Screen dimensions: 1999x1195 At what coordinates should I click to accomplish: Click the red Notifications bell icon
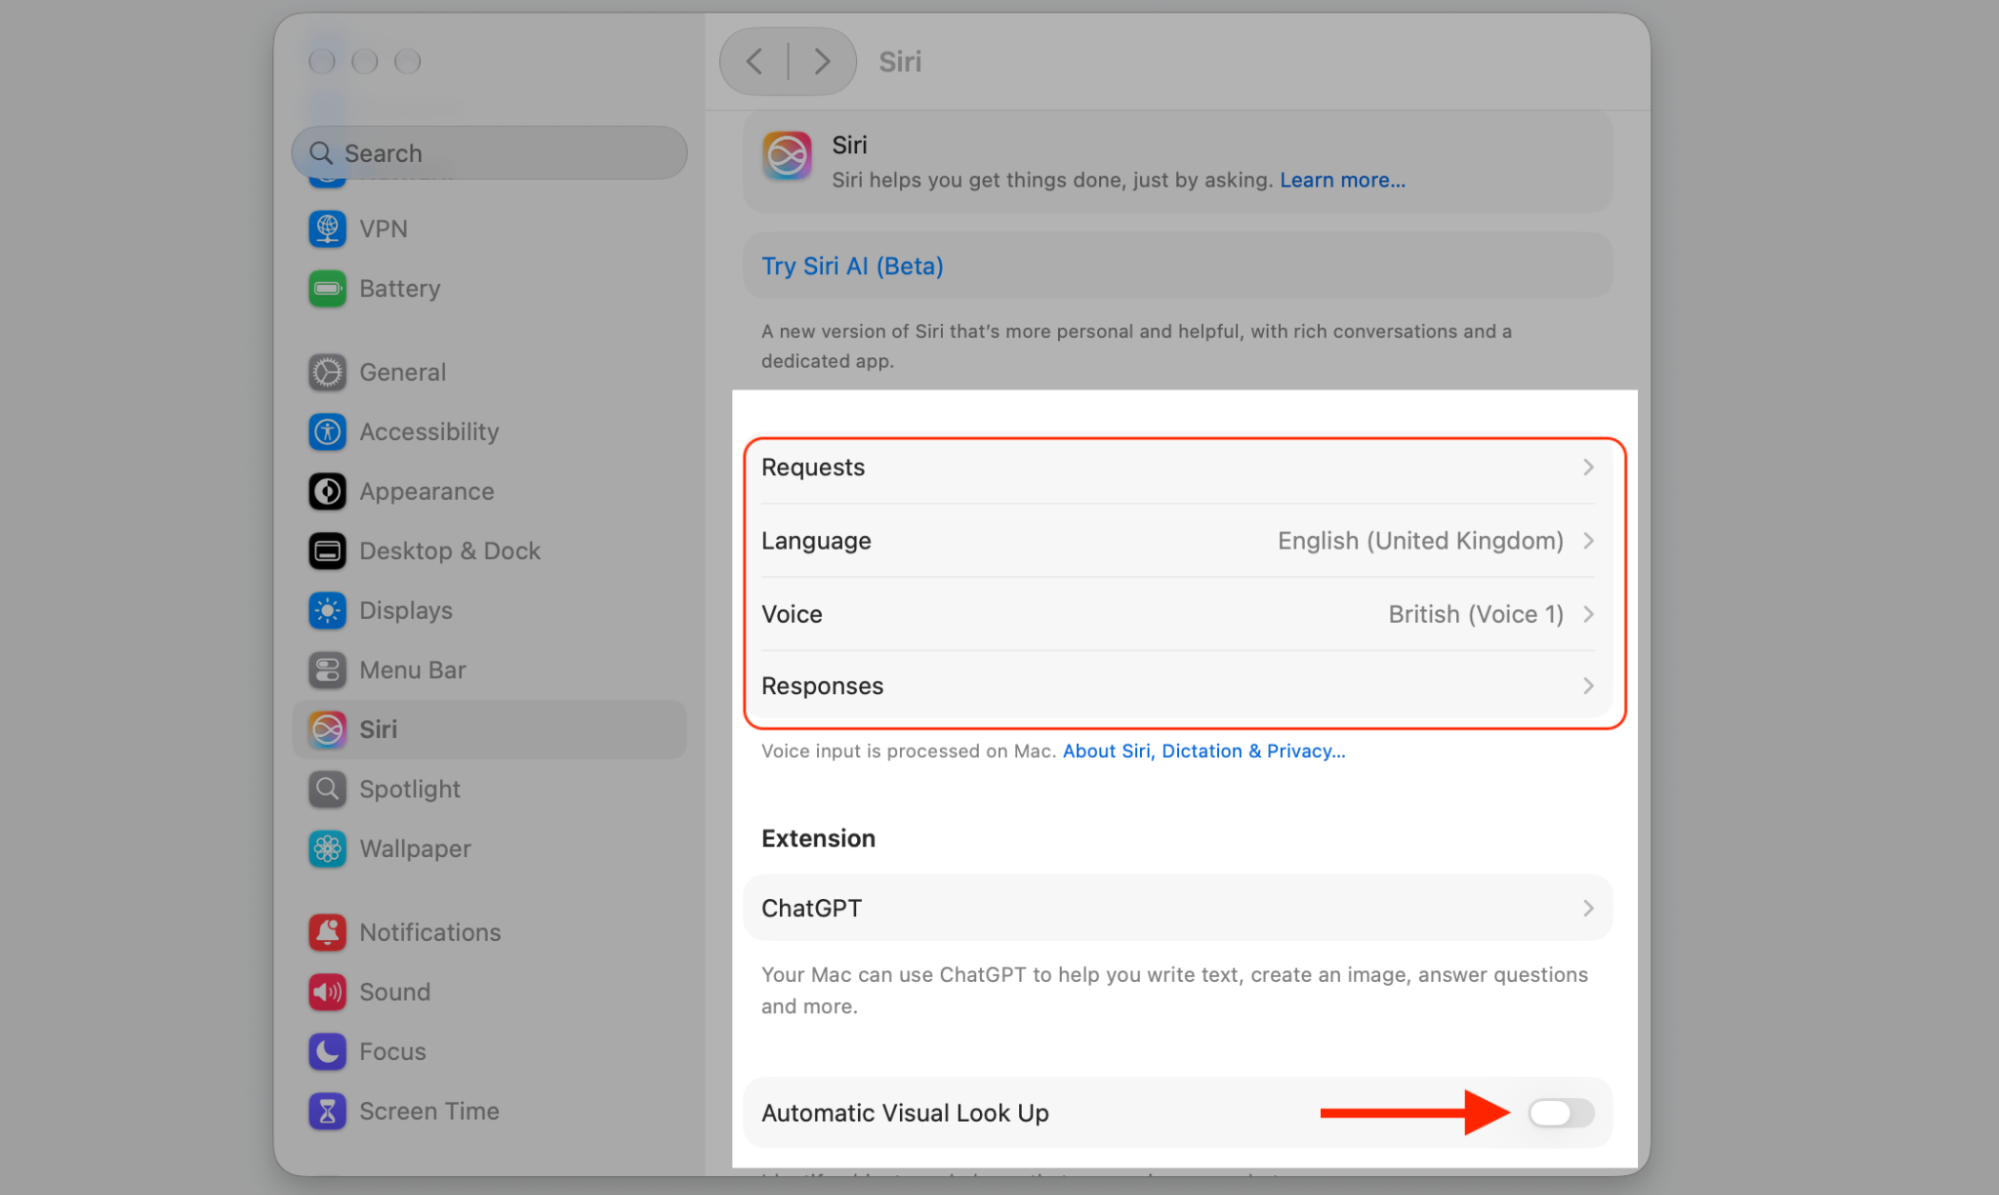[x=327, y=932]
